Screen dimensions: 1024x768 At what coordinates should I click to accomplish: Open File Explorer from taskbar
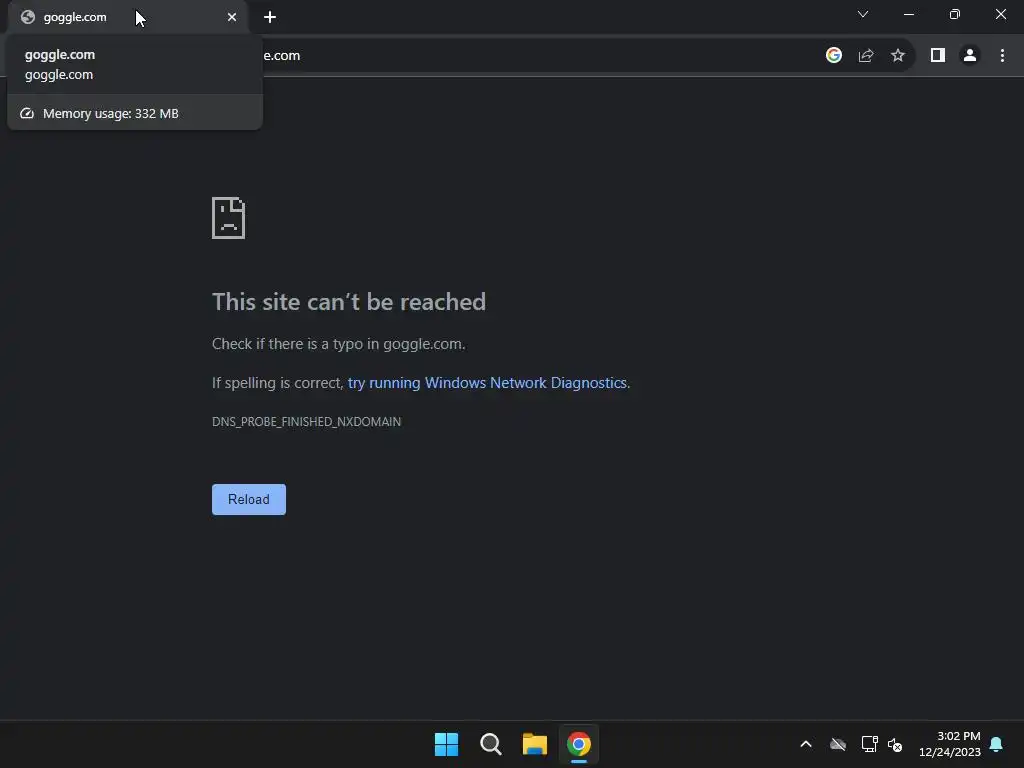coord(535,744)
